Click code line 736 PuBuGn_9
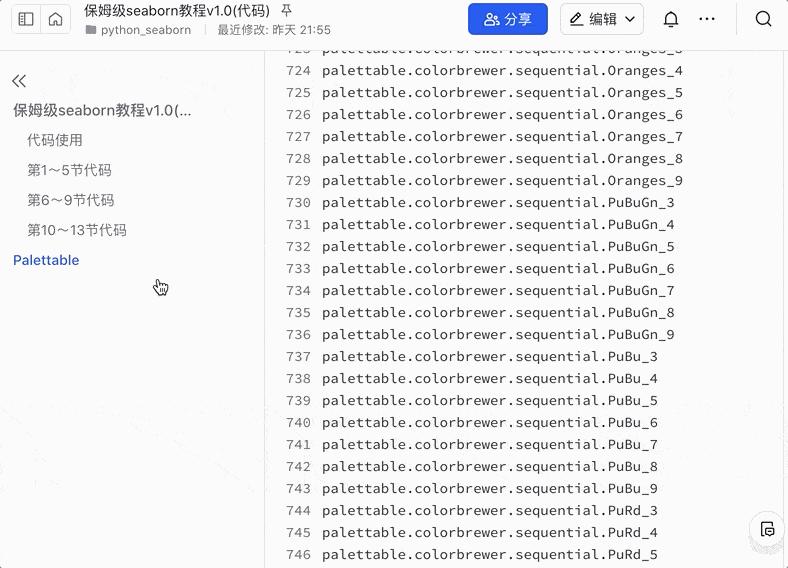Screen dimensions: 788x568 pos(498,335)
